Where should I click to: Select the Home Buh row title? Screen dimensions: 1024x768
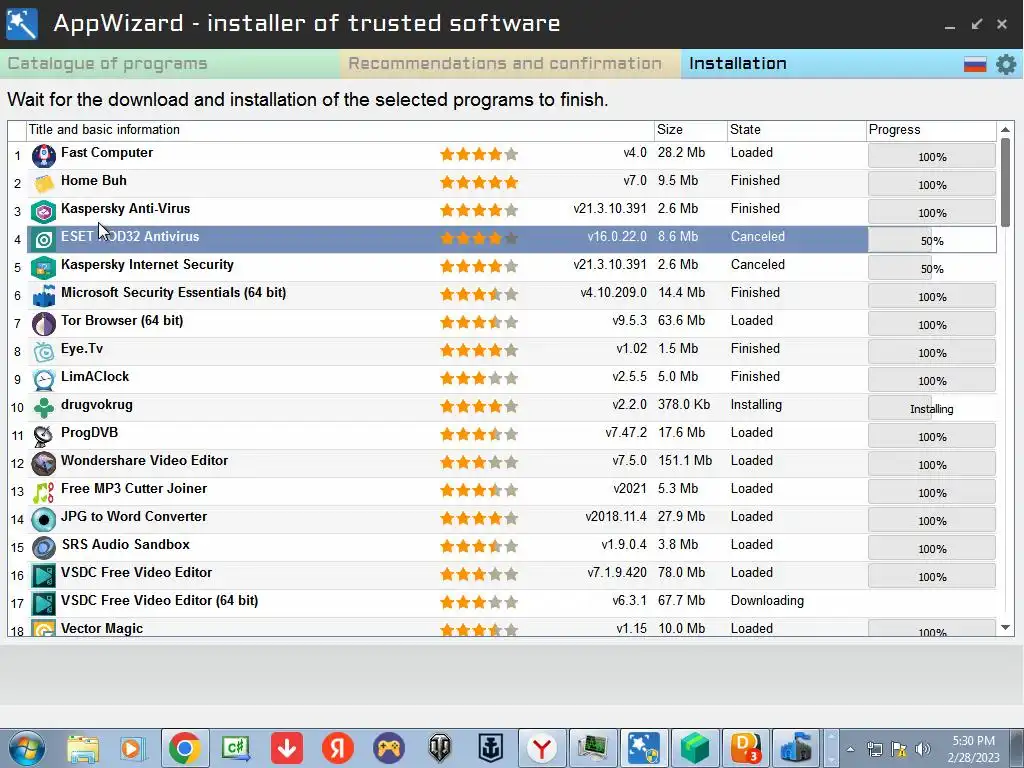coord(94,180)
